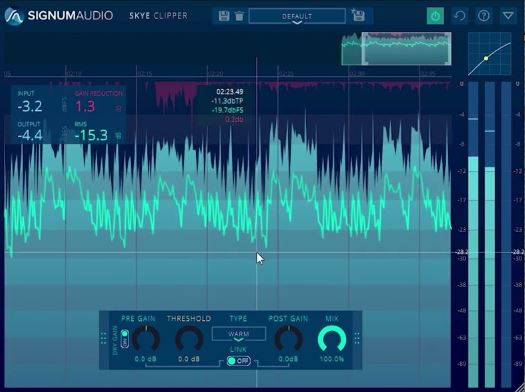The image size is (525, 392).
Task: Click the undo arrow icon
Action: click(460, 16)
